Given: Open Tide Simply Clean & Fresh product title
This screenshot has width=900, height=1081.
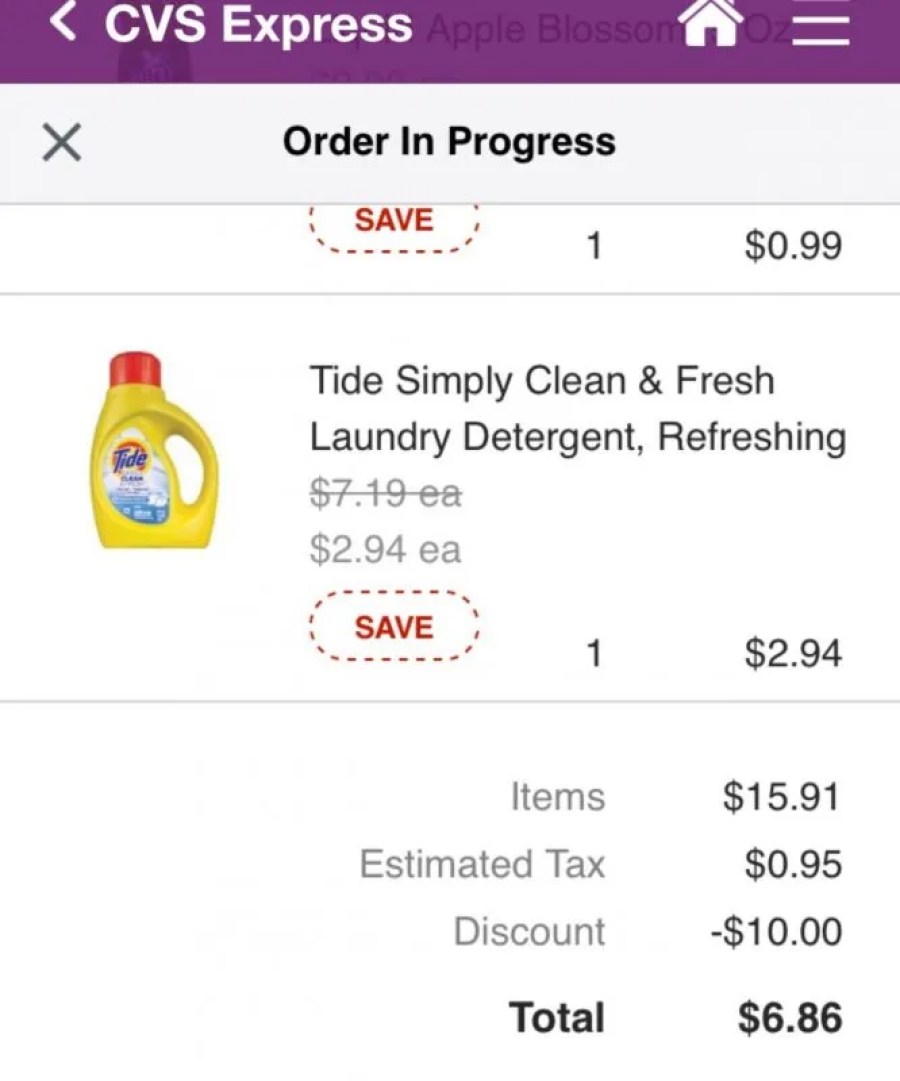Looking at the screenshot, I should (x=577, y=408).
